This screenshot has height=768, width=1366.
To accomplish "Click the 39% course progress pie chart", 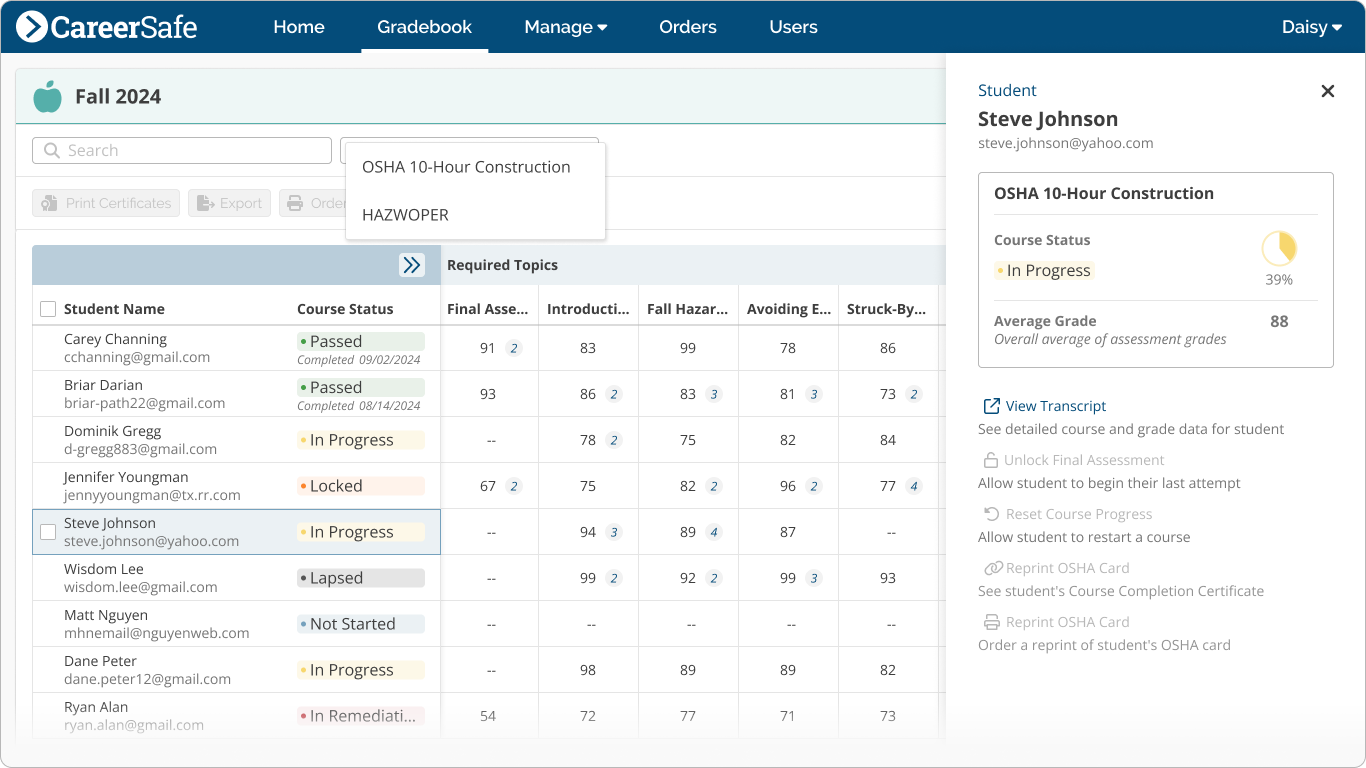I will 1279,246.
